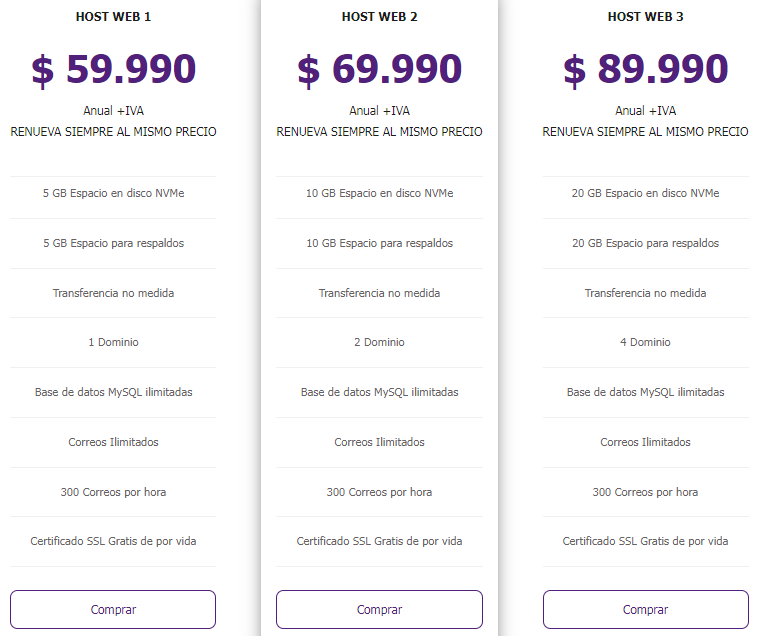The image size is (766, 636).
Task: Click Comprar button for Host Web 3
Action: click(x=645, y=609)
